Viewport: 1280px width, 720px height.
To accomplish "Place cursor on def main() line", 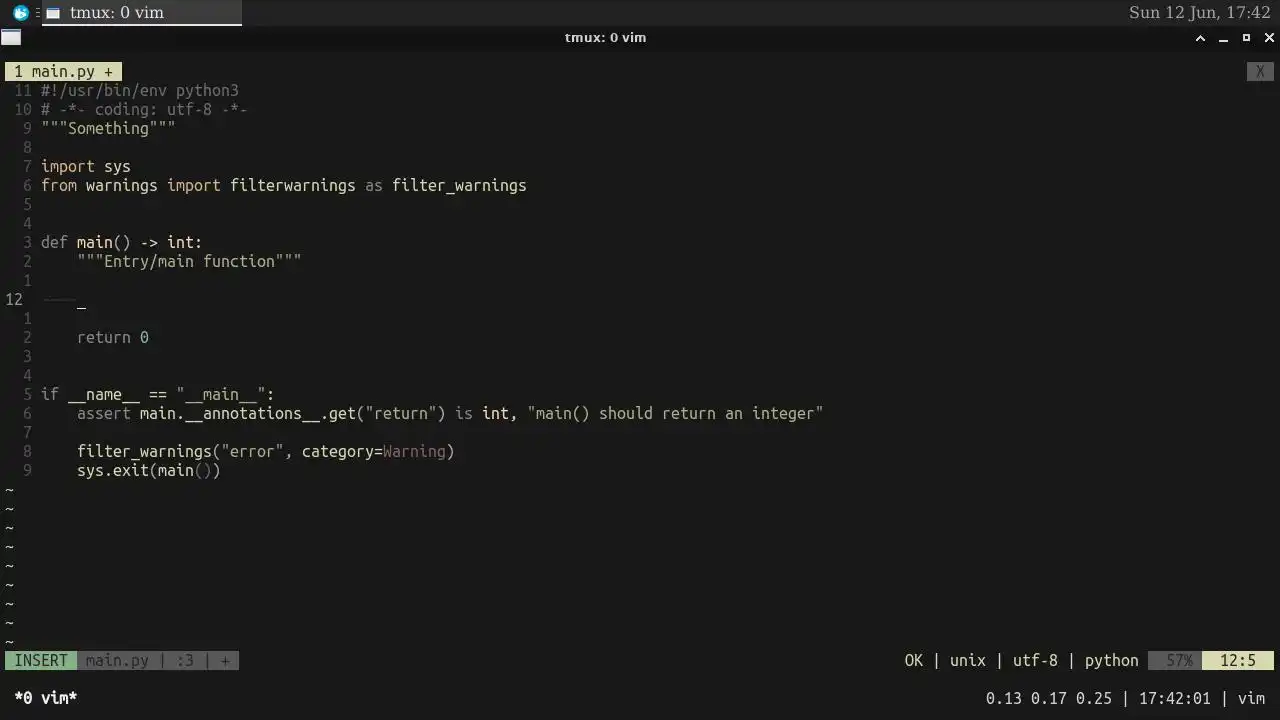I will (121, 243).
